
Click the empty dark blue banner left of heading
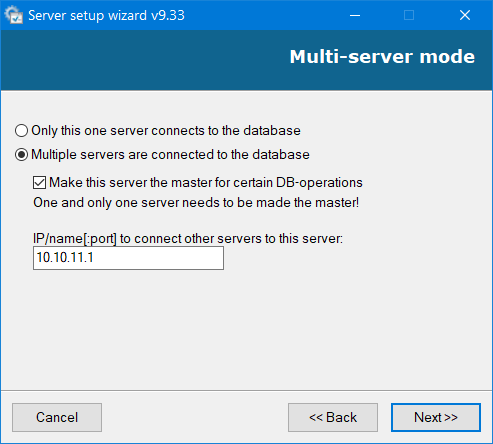[x=143, y=60]
